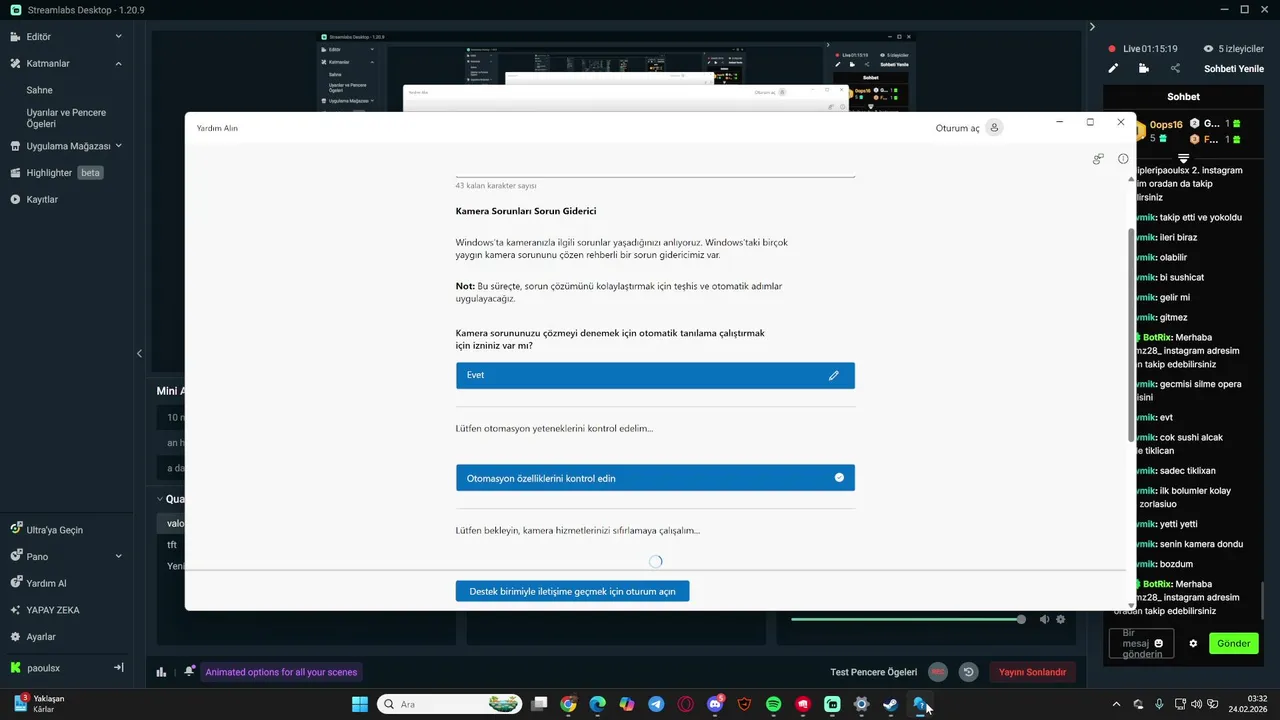This screenshot has height=720, width=1280.
Task: Select Sahne under Katmanlar
Action: tap(40, 90)
